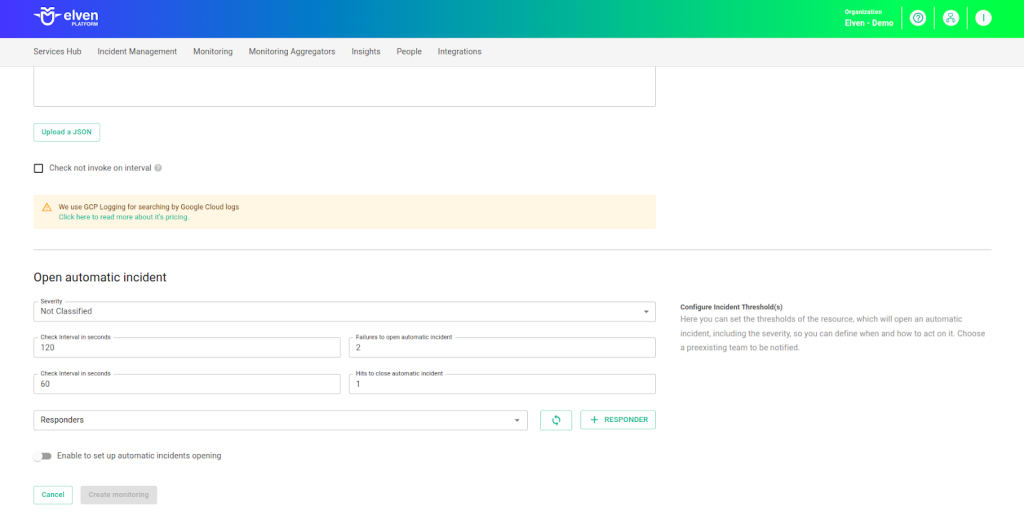Click the Cancel button

pyautogui.click(x=53, y=495)
